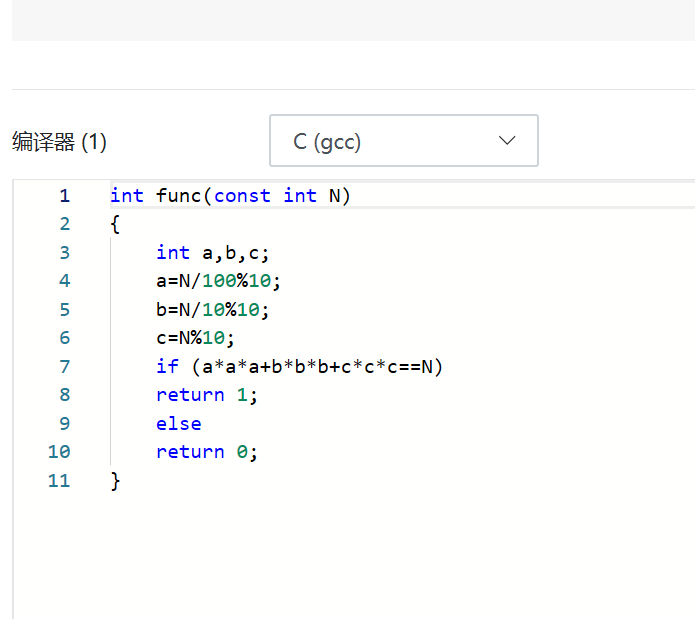Place cursor in the int a,b,c; declaration
The height and width of the screenshot is (619, 695).
pos(213,253)
